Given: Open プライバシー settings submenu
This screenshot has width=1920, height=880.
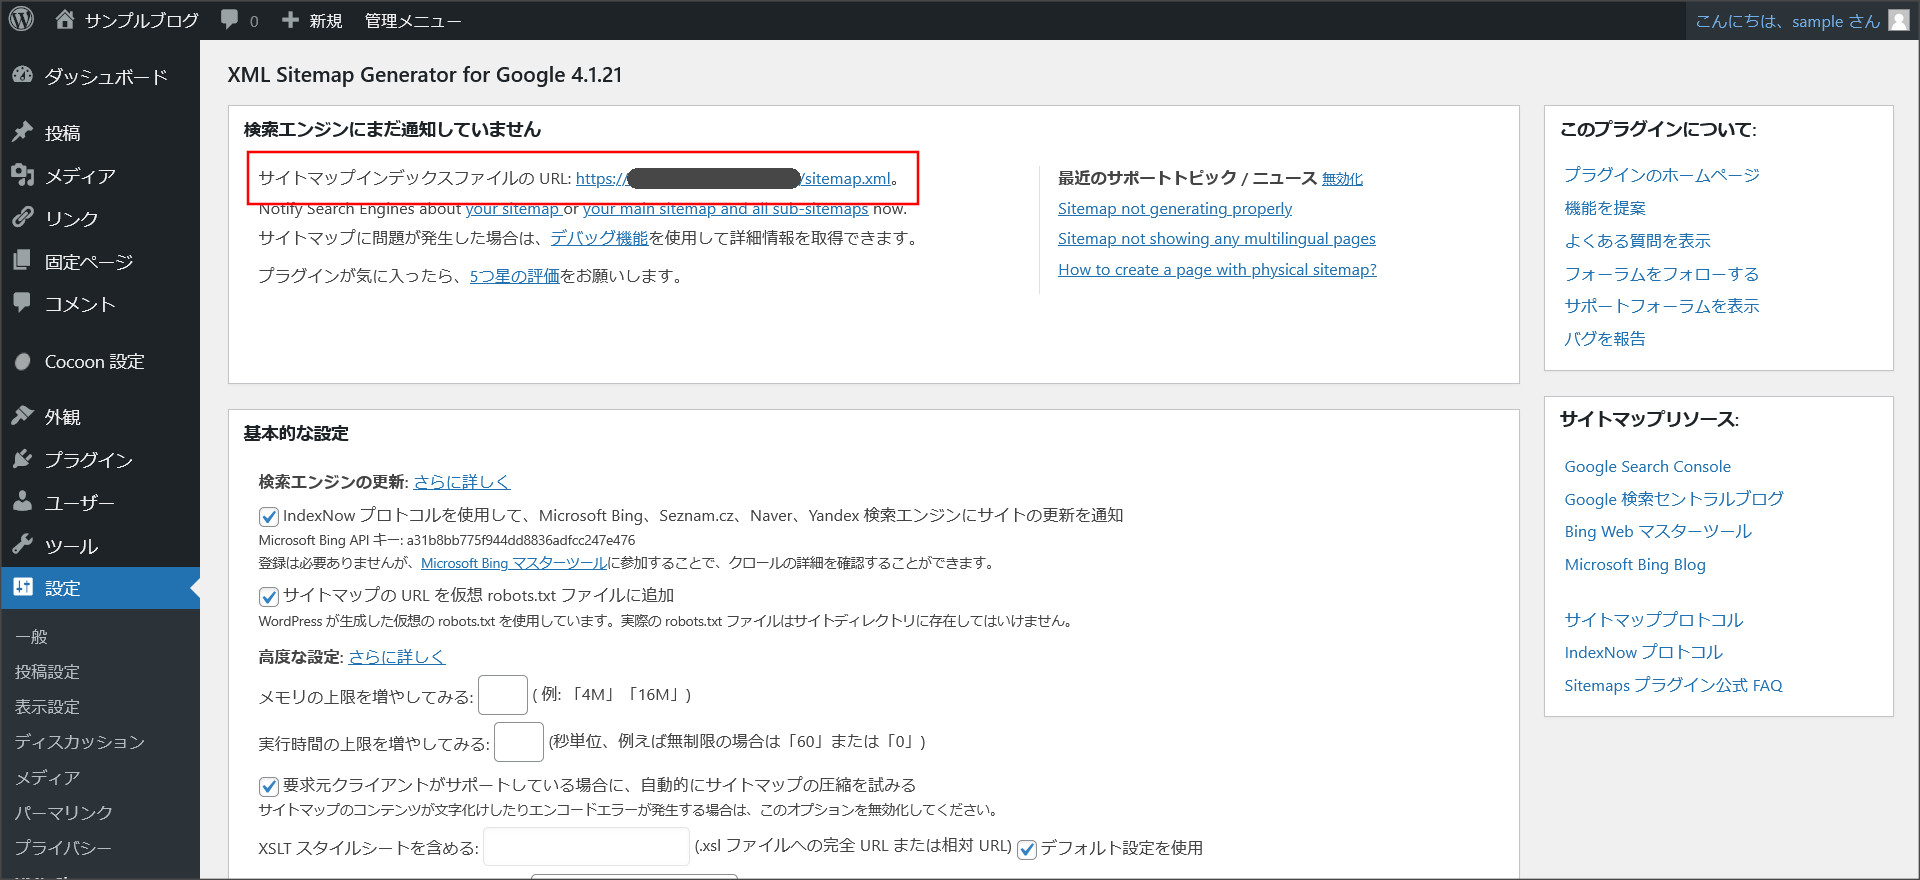Looking at the screenshot, I should [x=63, y=848].
